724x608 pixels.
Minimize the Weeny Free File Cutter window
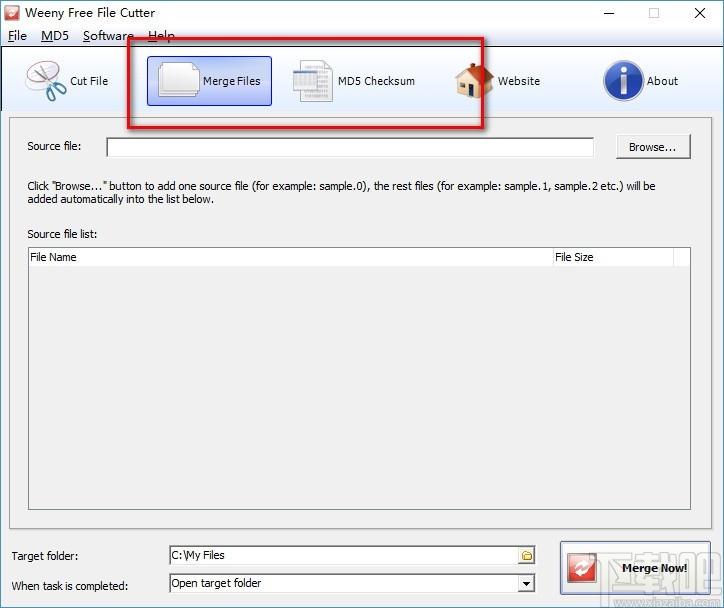click(609, 13)
